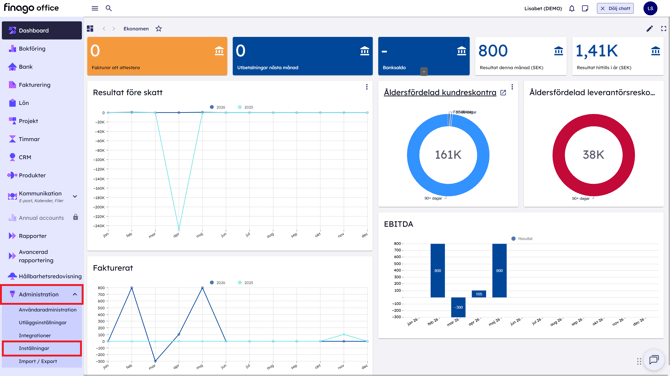Viewport: 670px width, 376px height.
Task: Grab the dotted drag handle beside chat icon
Action: 639,361
